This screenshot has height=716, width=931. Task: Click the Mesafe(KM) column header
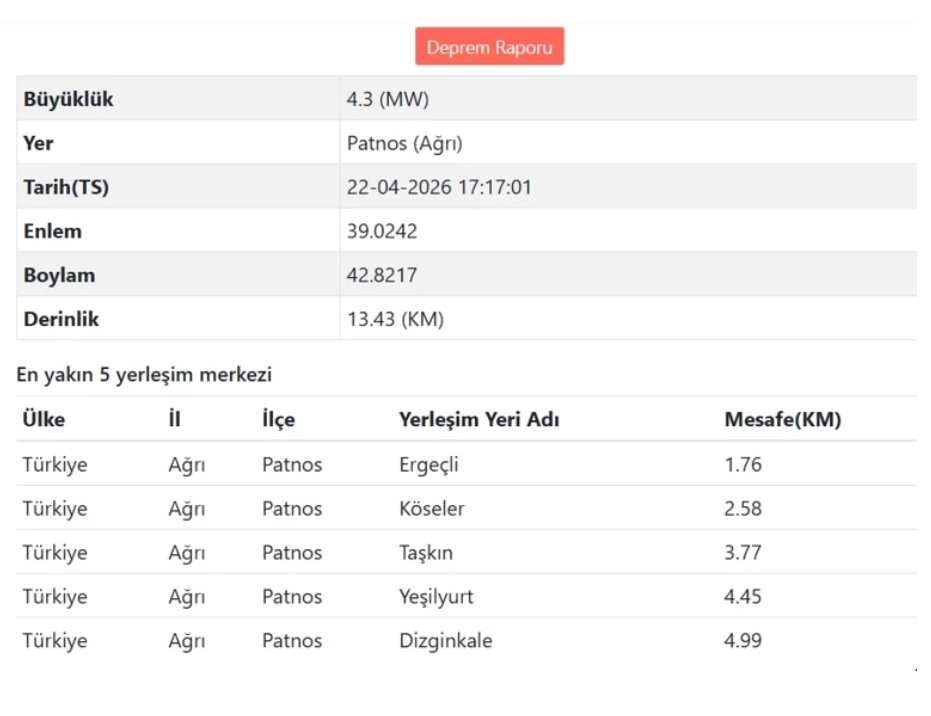click(782, 420)
